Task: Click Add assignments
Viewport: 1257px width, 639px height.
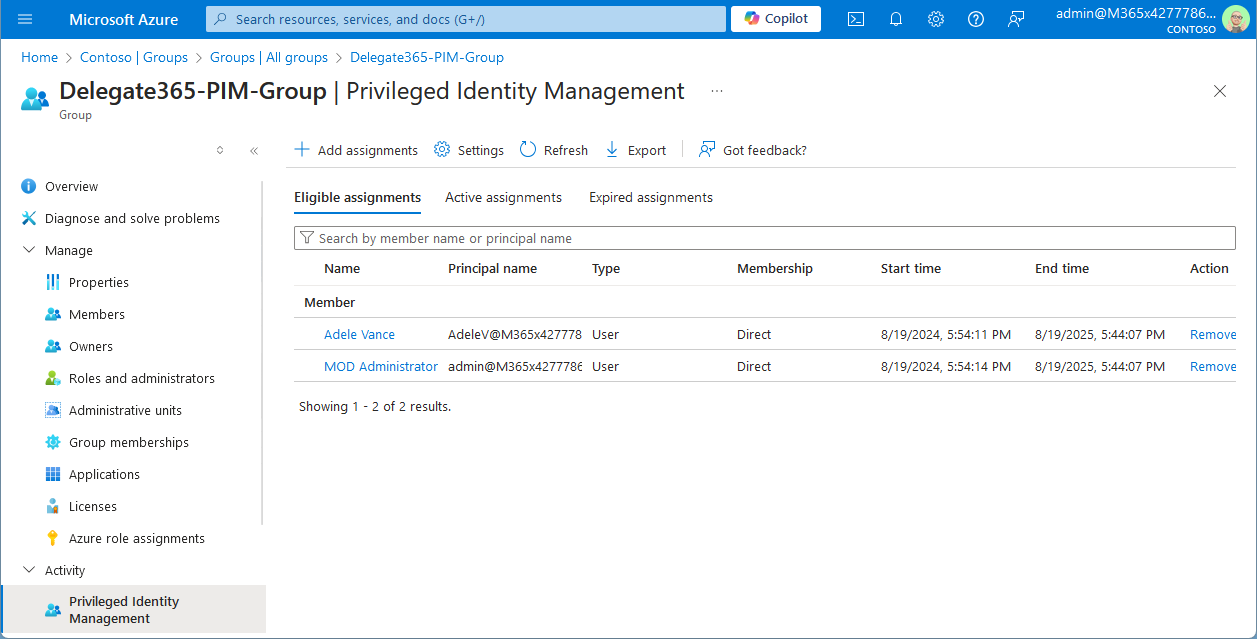Action: point(356,150)
